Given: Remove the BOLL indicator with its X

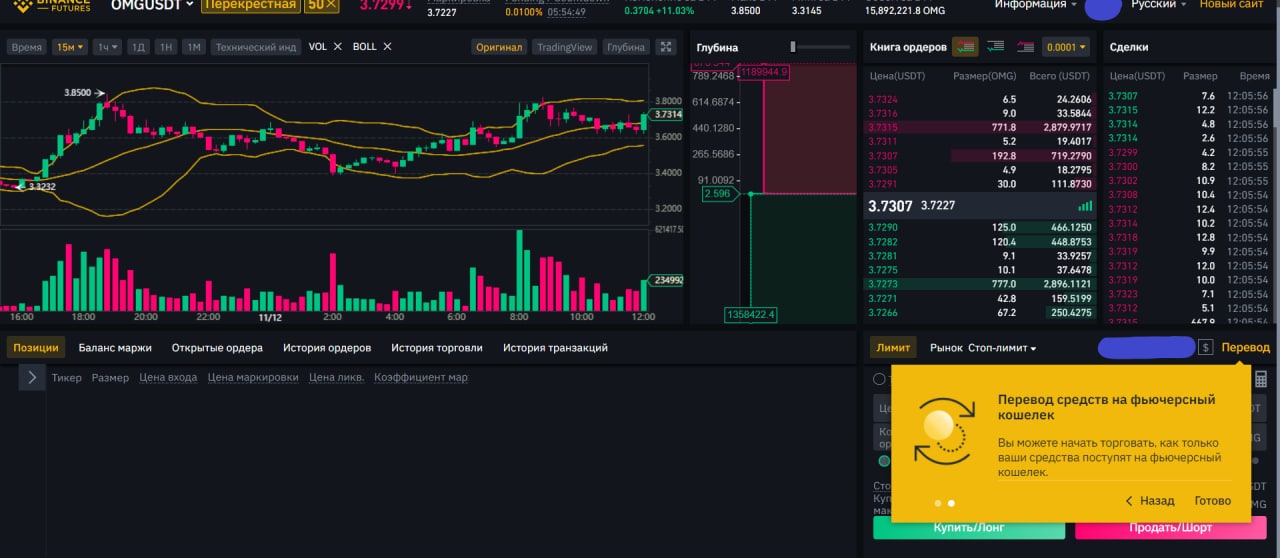Looking at the screenshot, I should point(387,47).
